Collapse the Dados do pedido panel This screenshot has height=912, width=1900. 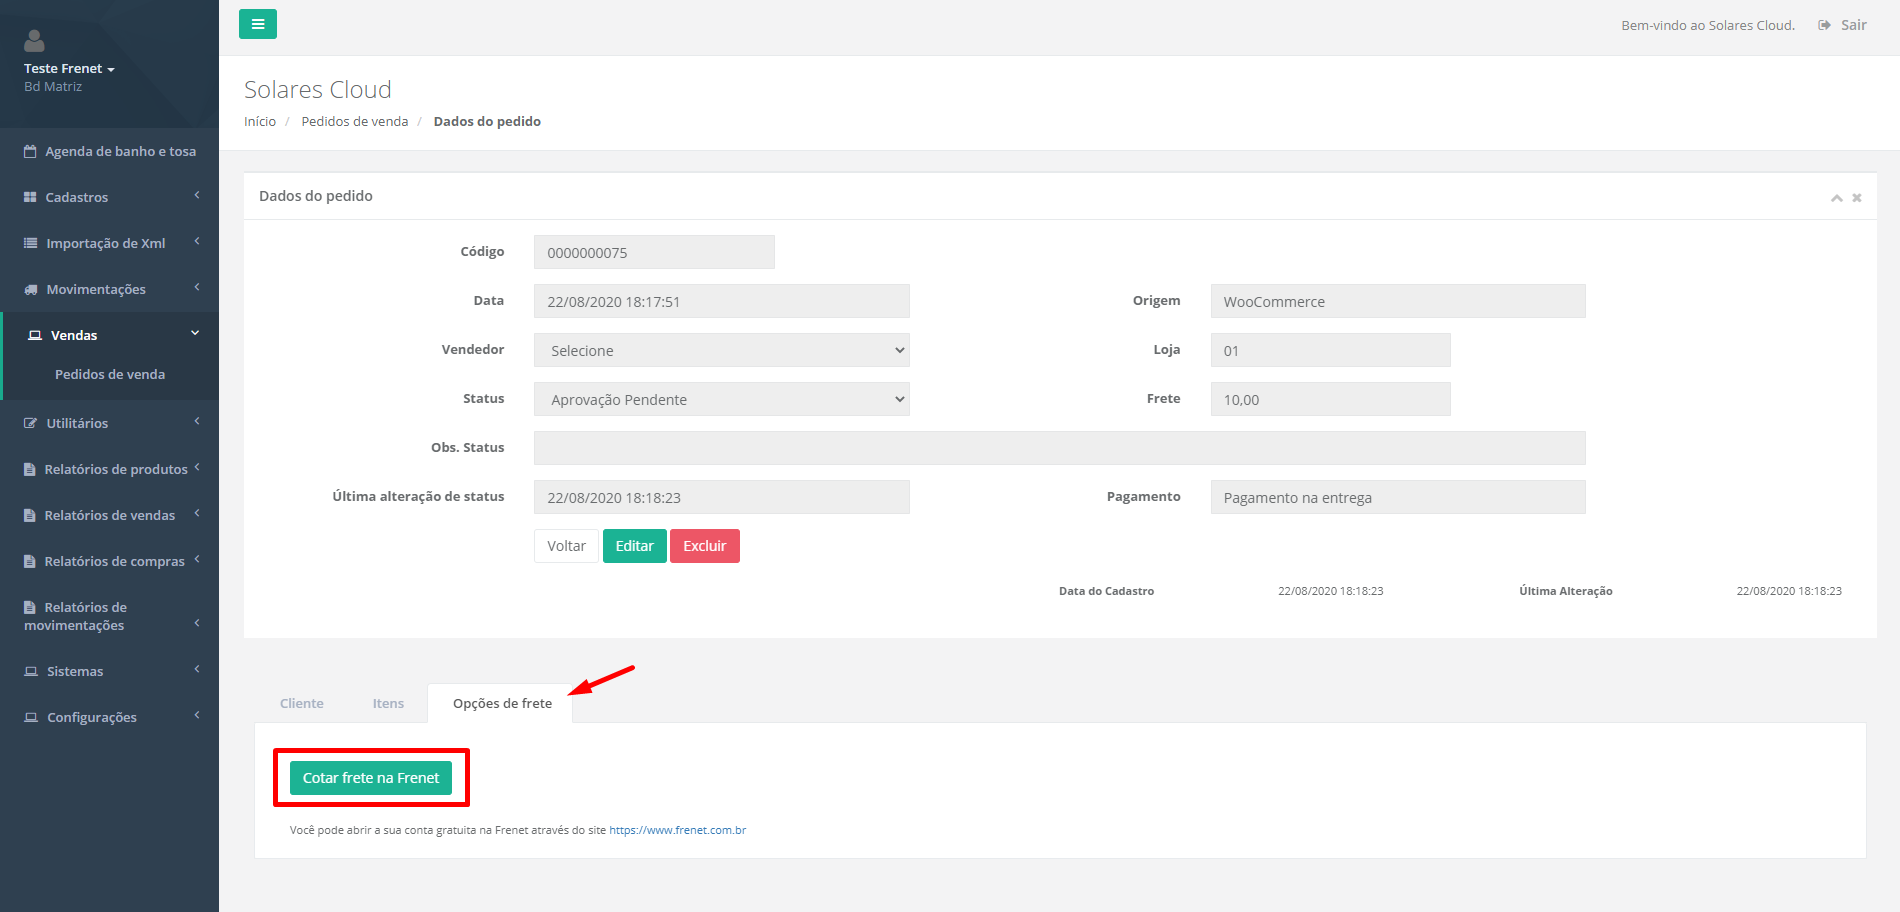click(1836, 198)
